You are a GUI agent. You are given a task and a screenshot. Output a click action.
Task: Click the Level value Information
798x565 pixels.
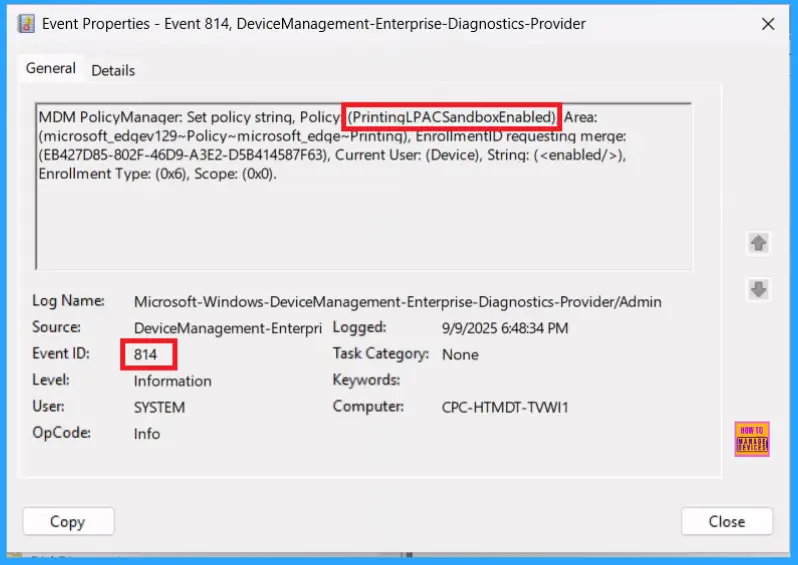coord(173,381)
